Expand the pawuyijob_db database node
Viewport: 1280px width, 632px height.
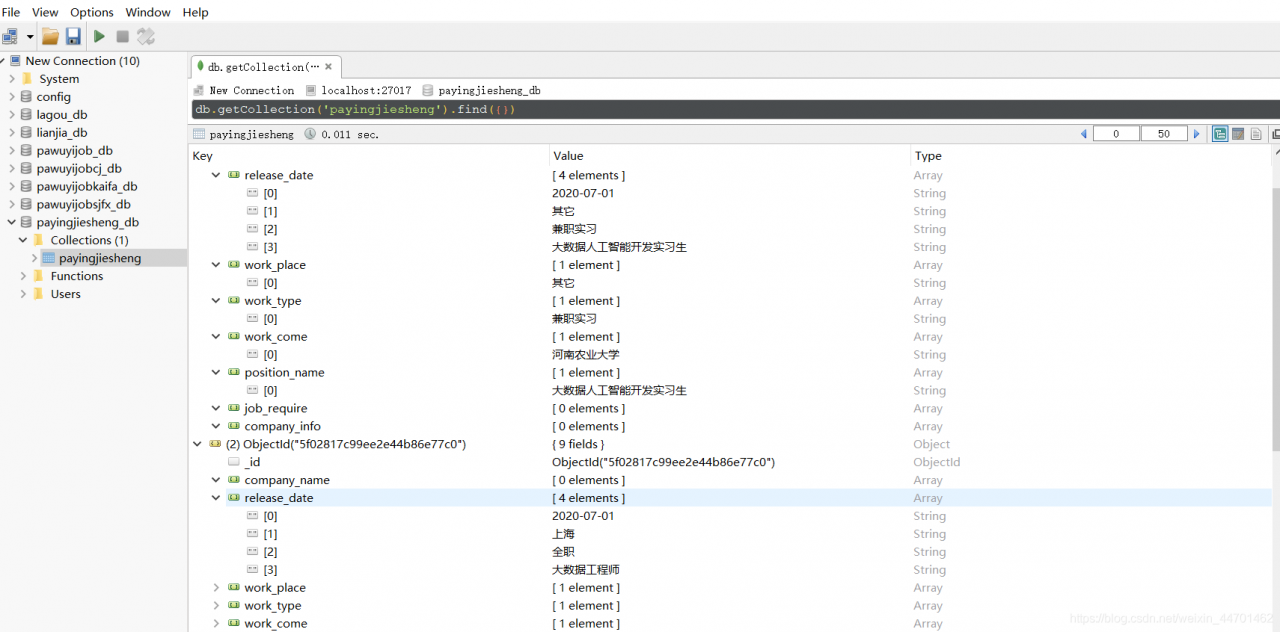(12, 151)
